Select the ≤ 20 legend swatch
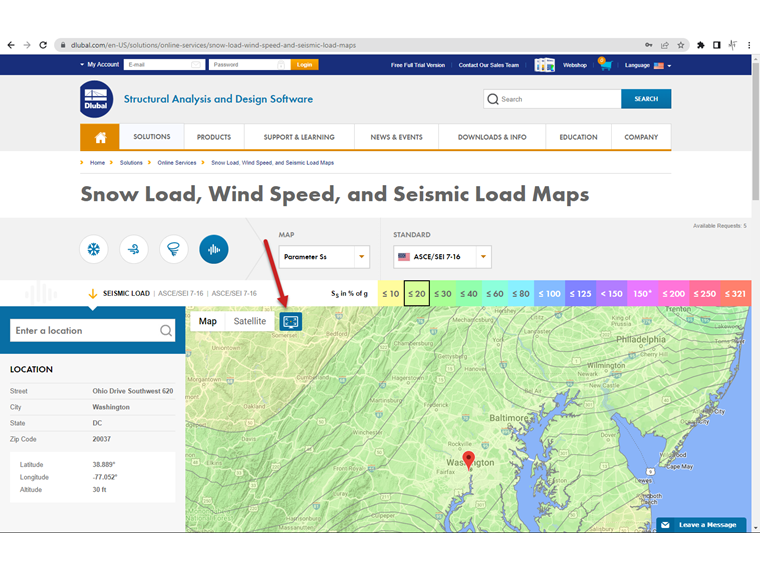This screenshot has width=760, height=570. coord(417,293)
